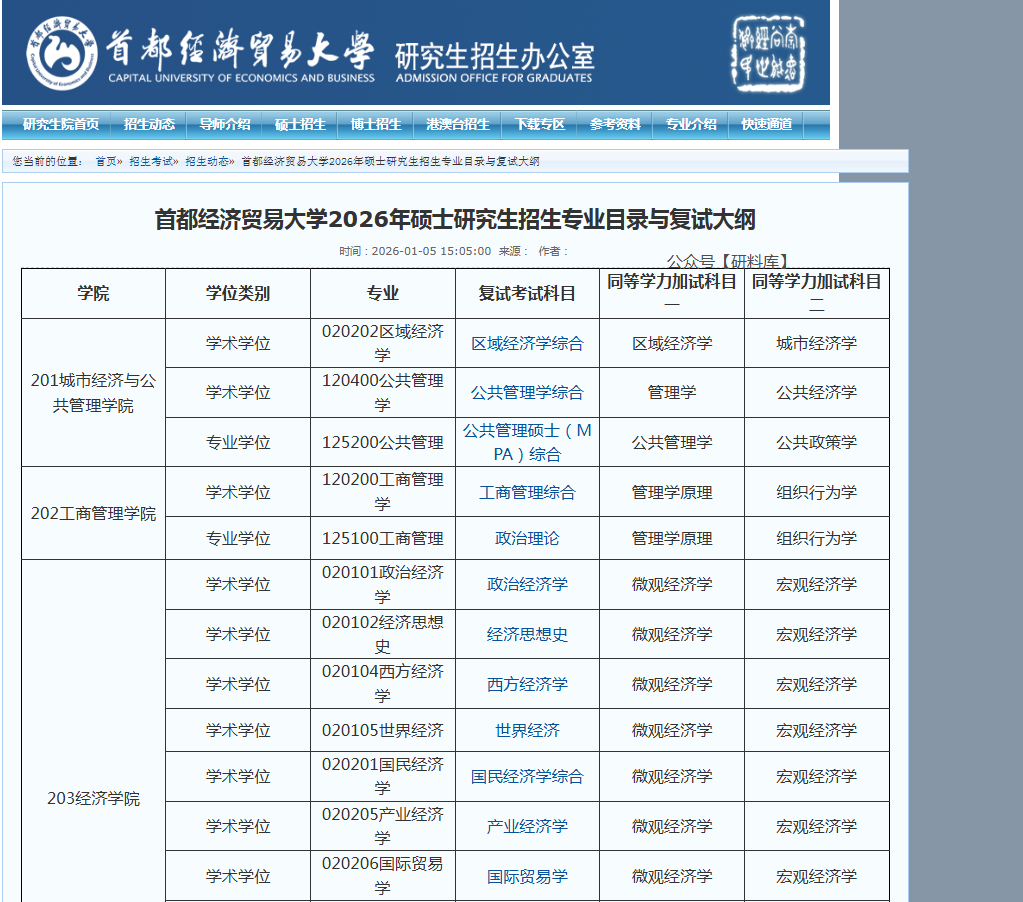Click the 招生考试 breadcrumb link
Viewport: 1023px width, 902px height.
pos(151,162)
